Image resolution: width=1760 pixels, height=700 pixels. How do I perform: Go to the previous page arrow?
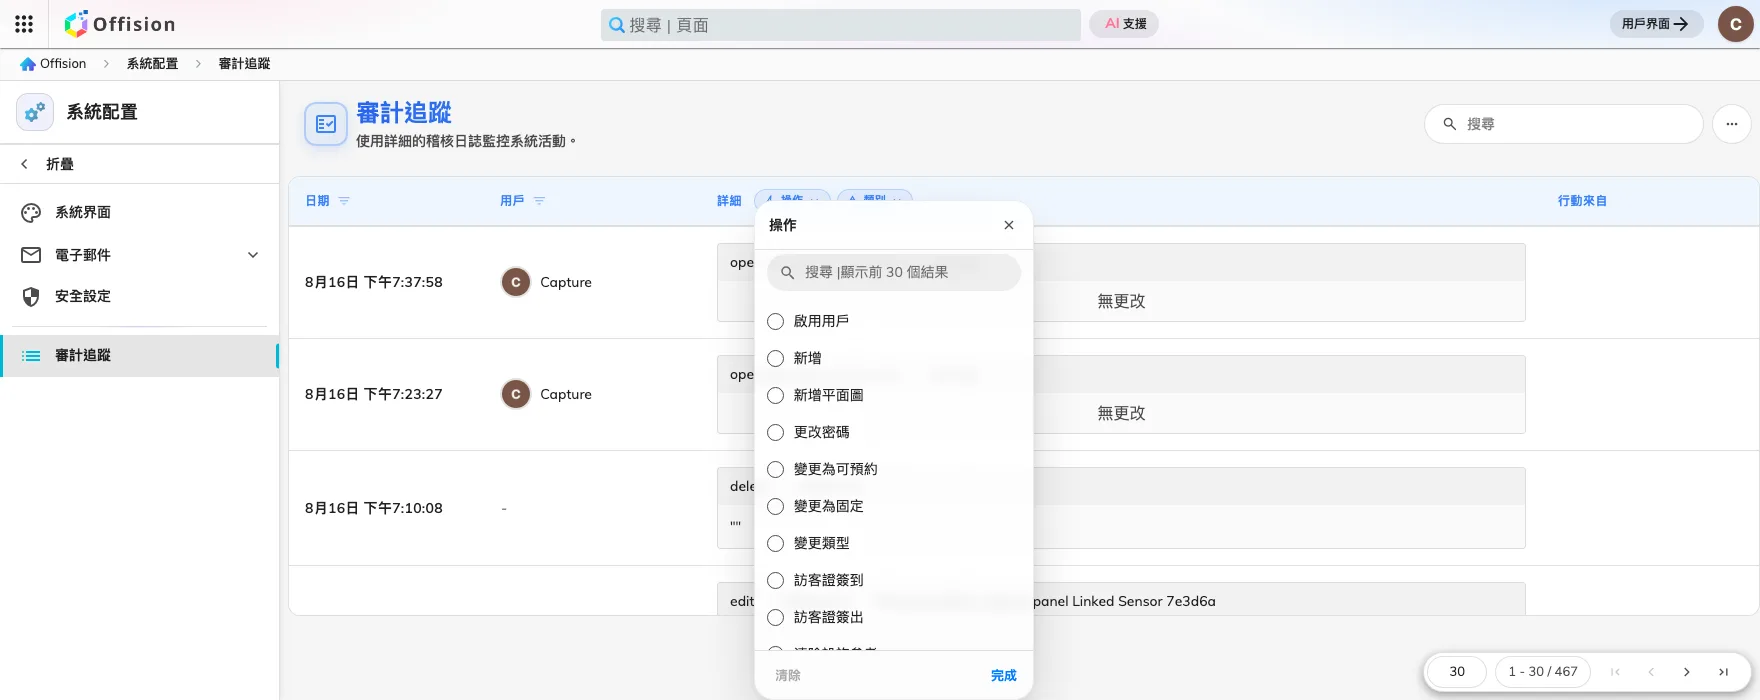[1651, 672]
